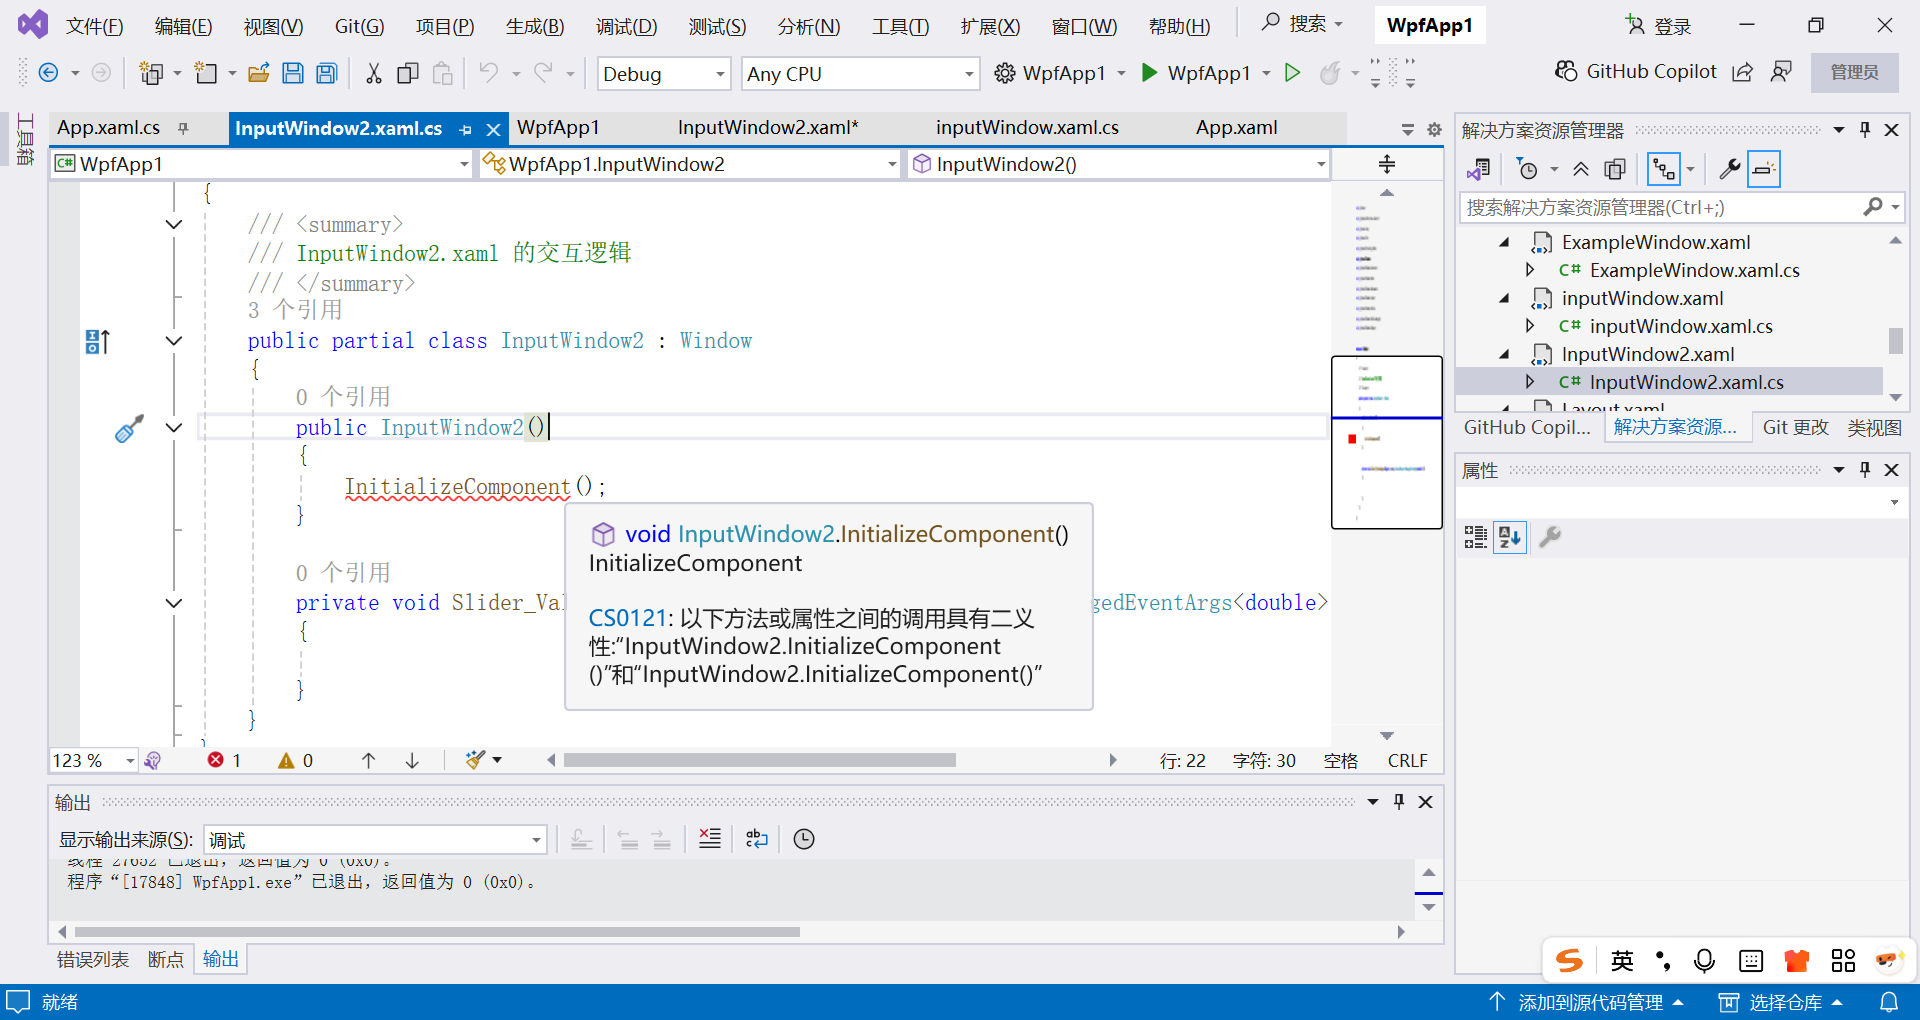Screen dimensions: 1920x1020
Task: Open the output source dropdown showing 调试
Action: (x=375, y=840)
